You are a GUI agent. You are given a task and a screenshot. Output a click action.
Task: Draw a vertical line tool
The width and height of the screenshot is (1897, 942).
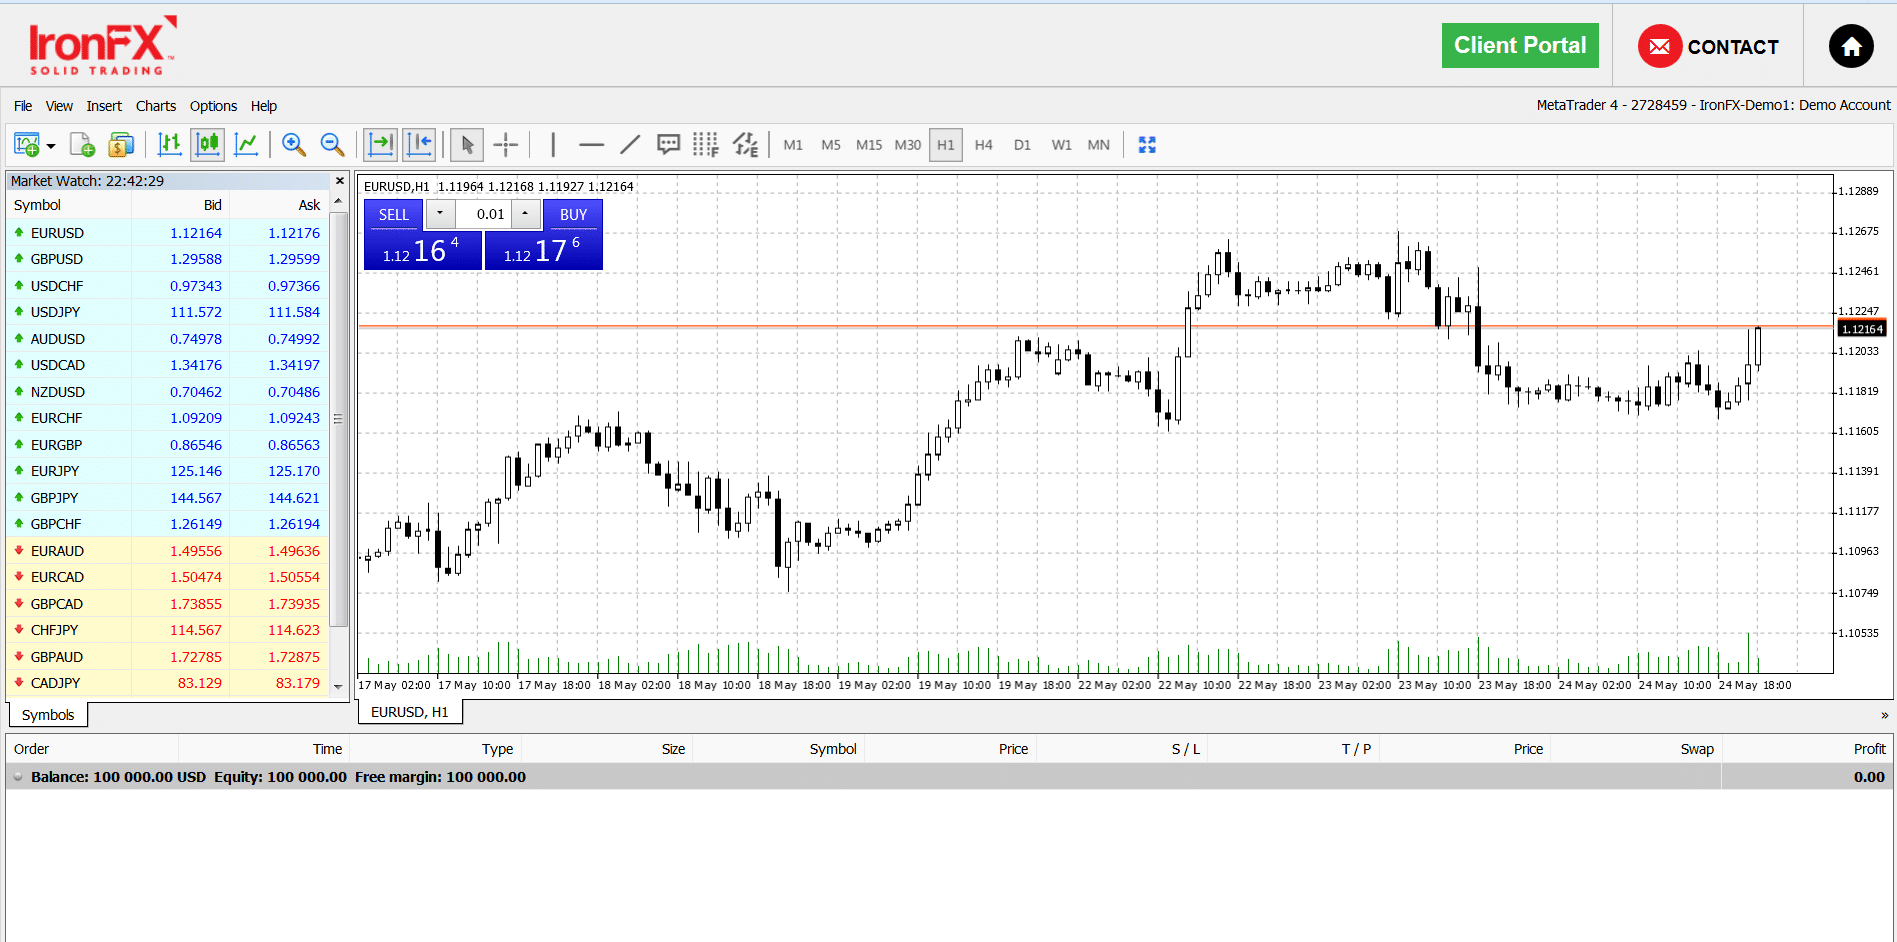tap(553, 145)
